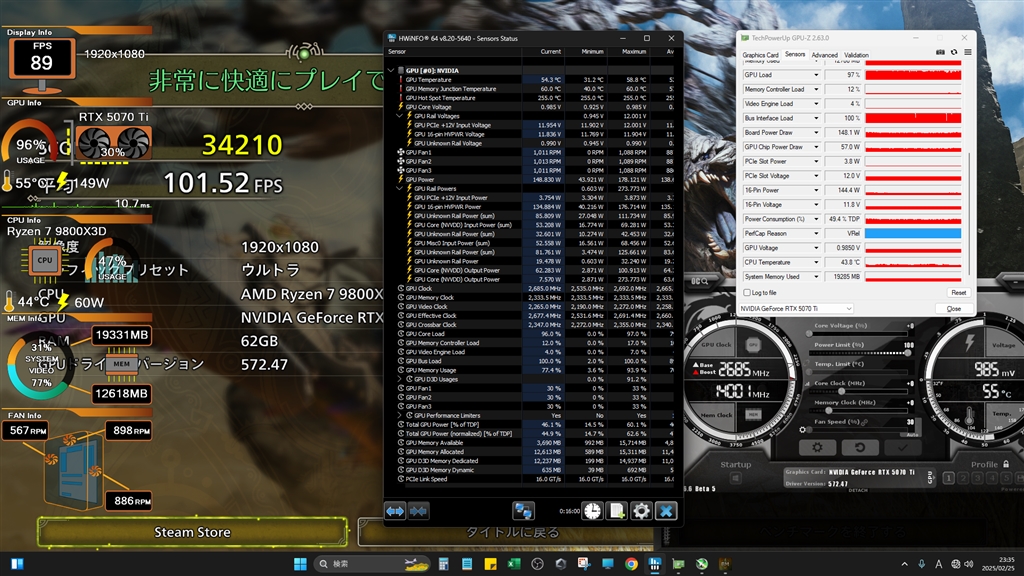Image resolution: width=1024 pixels, height=576 pixels.
Task: Click the HWiNFO expand columns arrows icon
Action: coord(395,511)
